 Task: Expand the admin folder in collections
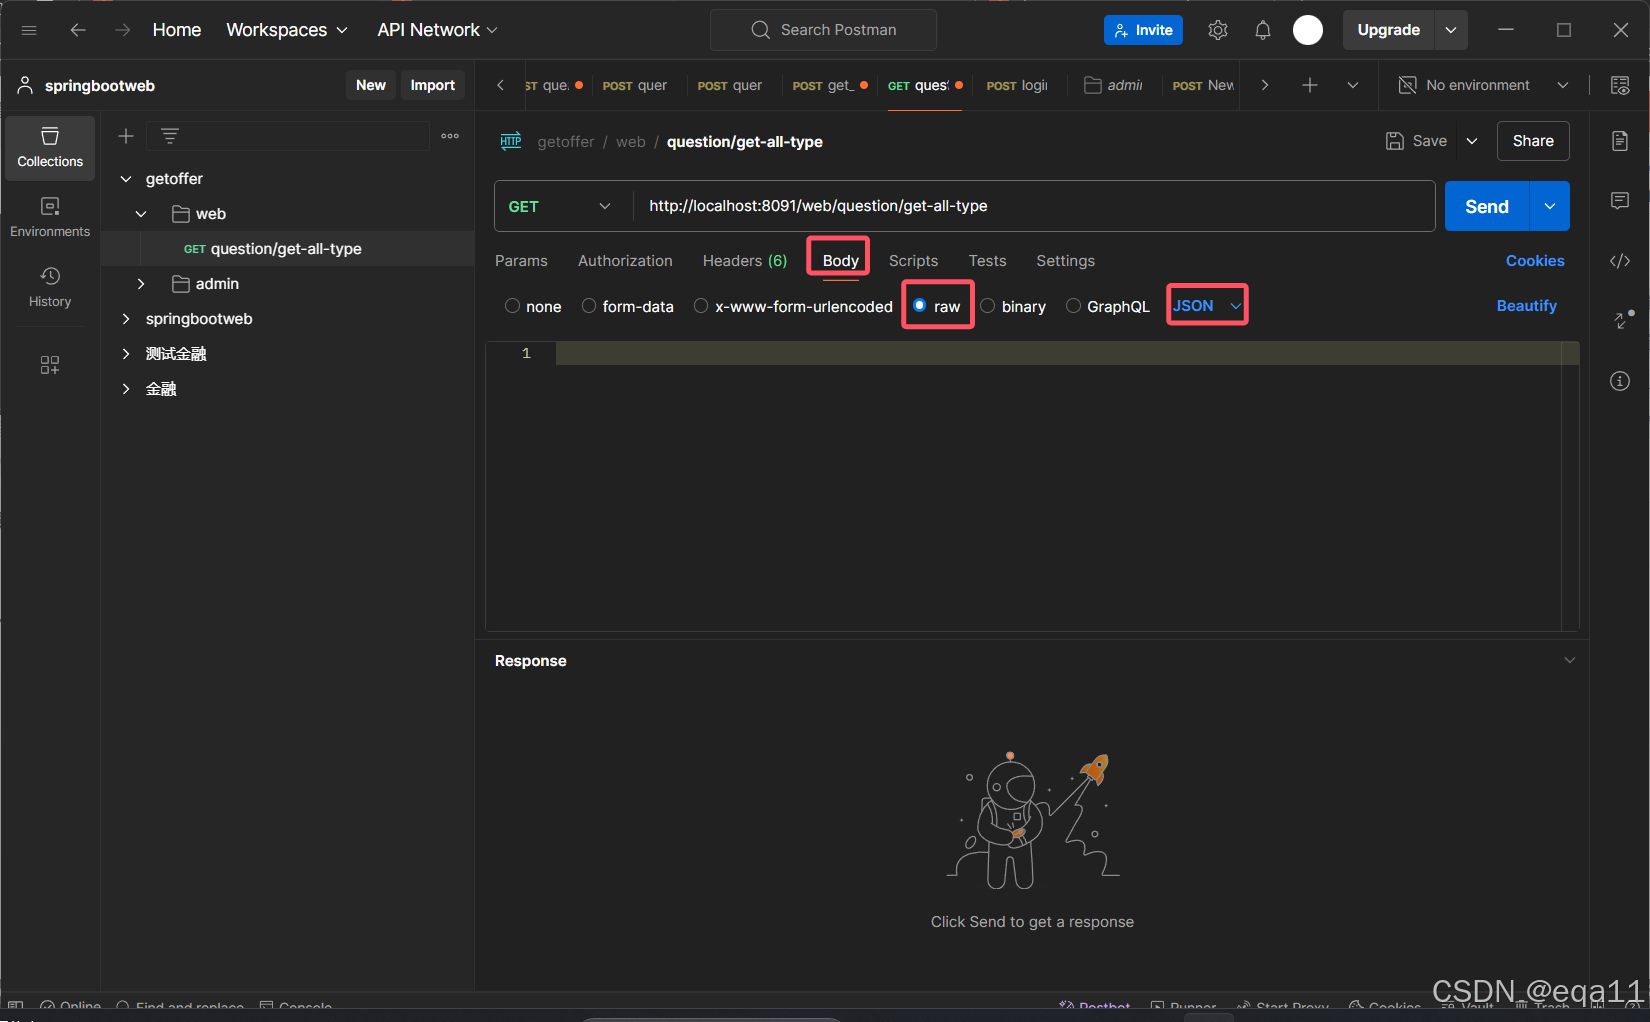click(x=141, y=284)
